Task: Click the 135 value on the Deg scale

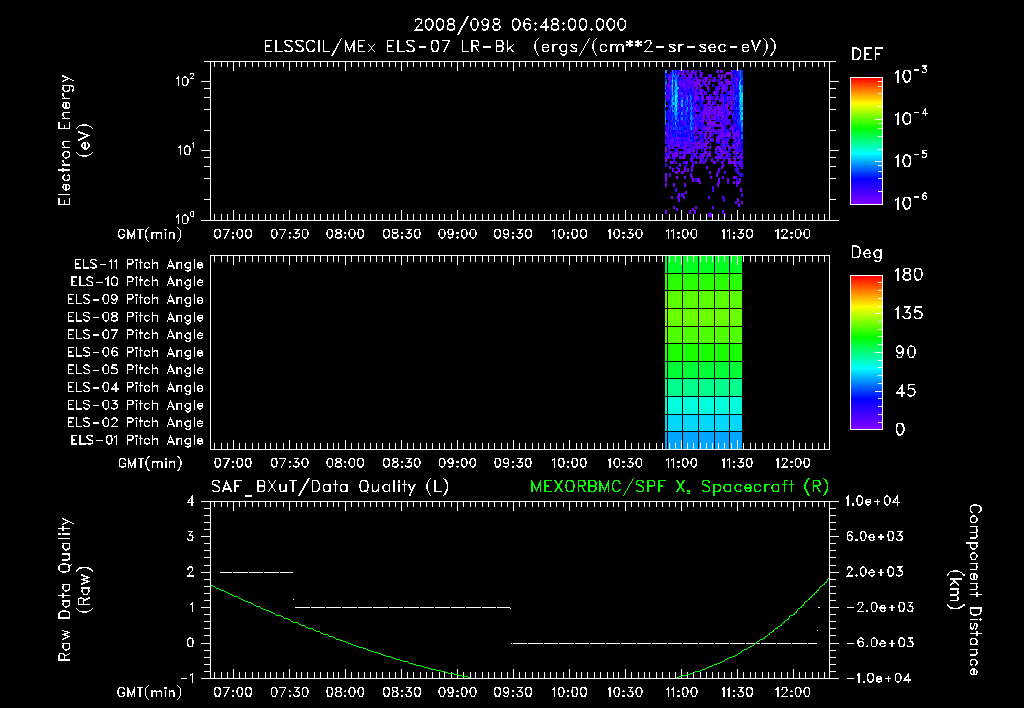Action: 908,314
